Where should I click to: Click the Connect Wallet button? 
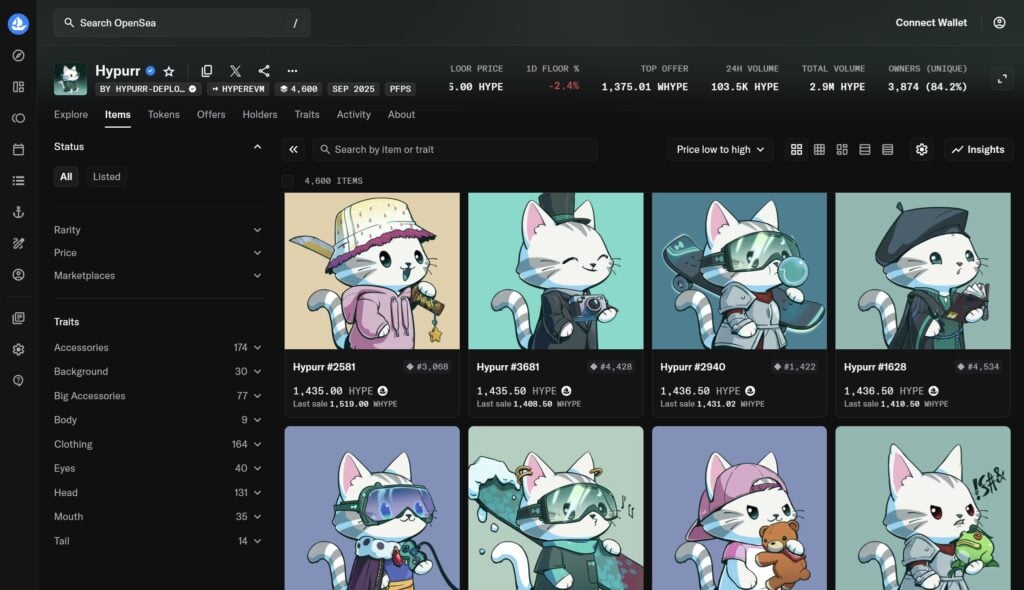930,23
